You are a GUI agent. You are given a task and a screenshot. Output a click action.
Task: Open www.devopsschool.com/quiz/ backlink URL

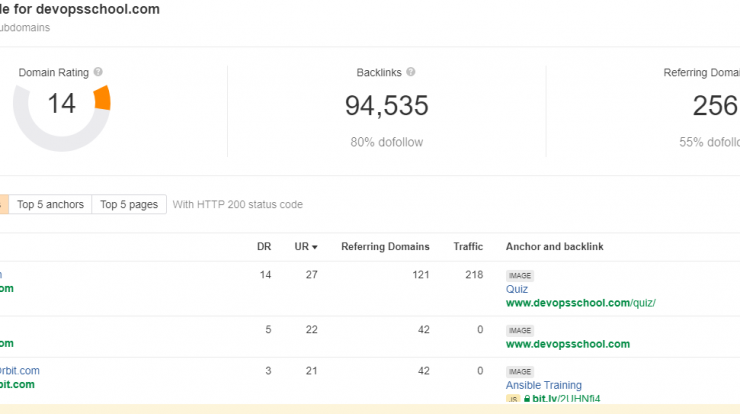581,303
